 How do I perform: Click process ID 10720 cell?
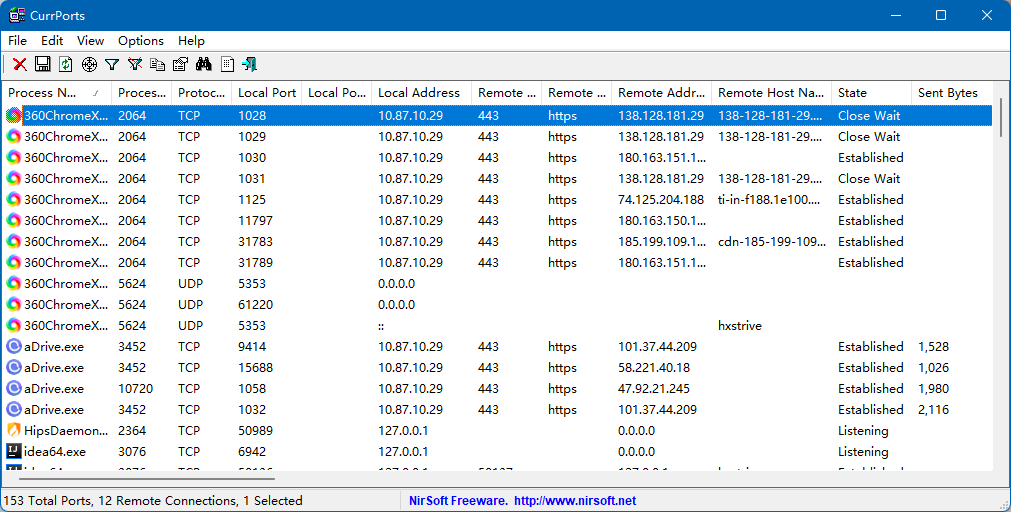(x=135, y=388)
